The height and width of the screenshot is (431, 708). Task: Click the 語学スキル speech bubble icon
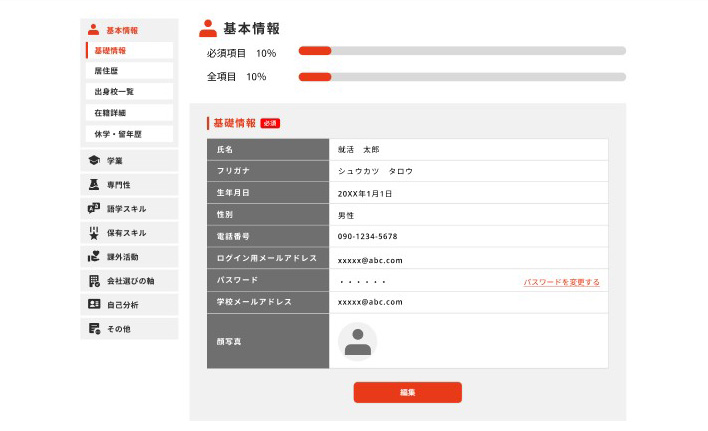point(94,209)
